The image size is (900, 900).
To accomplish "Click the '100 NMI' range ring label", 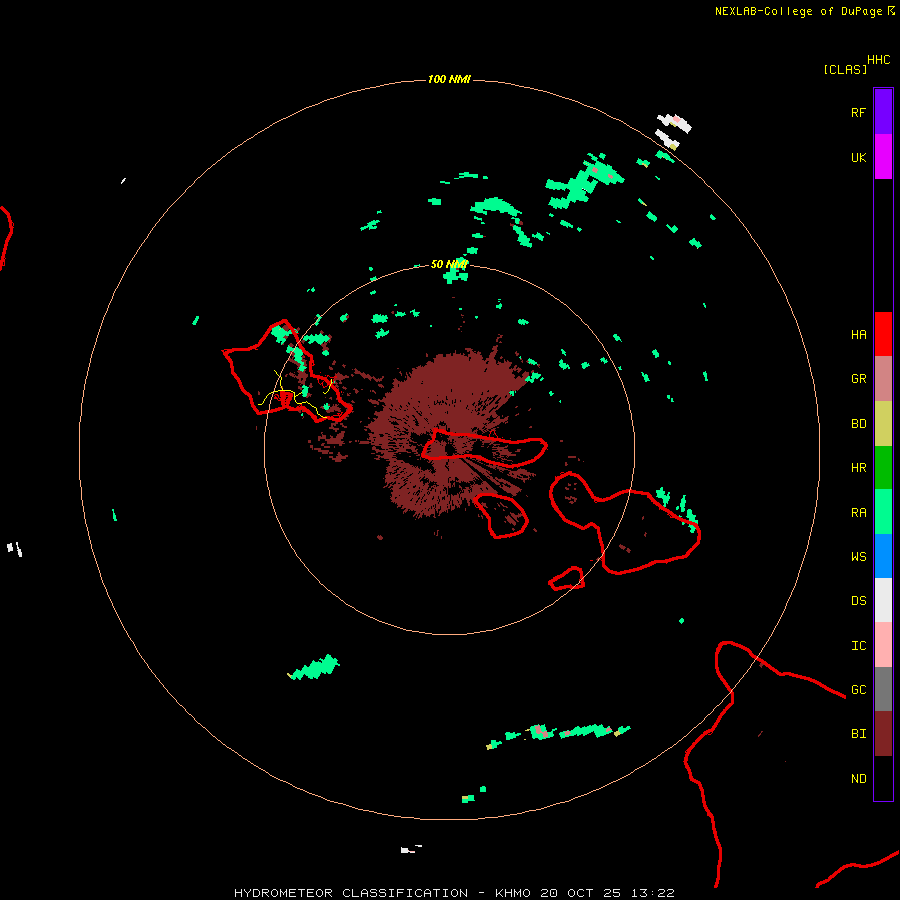I will [x=449, y=79].
